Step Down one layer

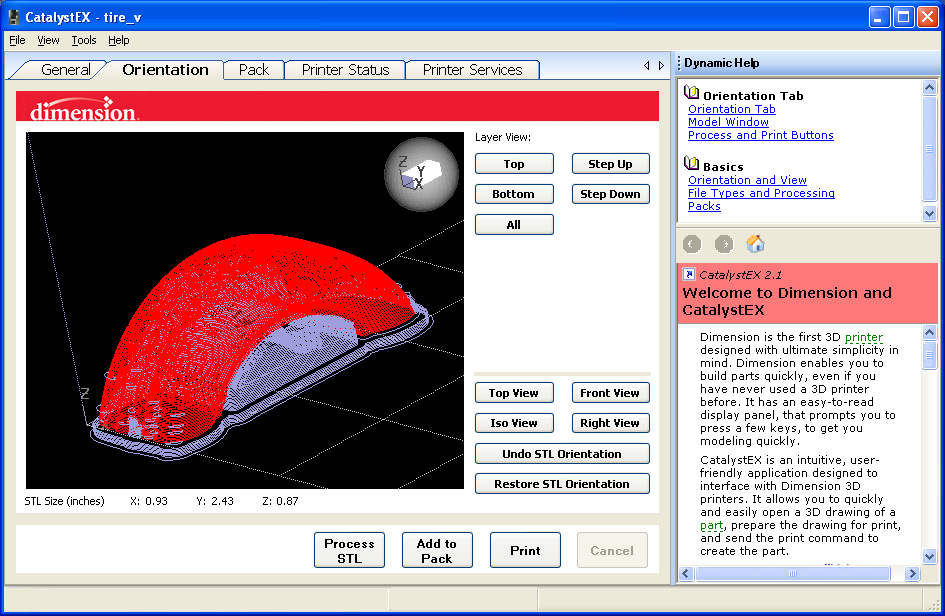pos(611,194)
